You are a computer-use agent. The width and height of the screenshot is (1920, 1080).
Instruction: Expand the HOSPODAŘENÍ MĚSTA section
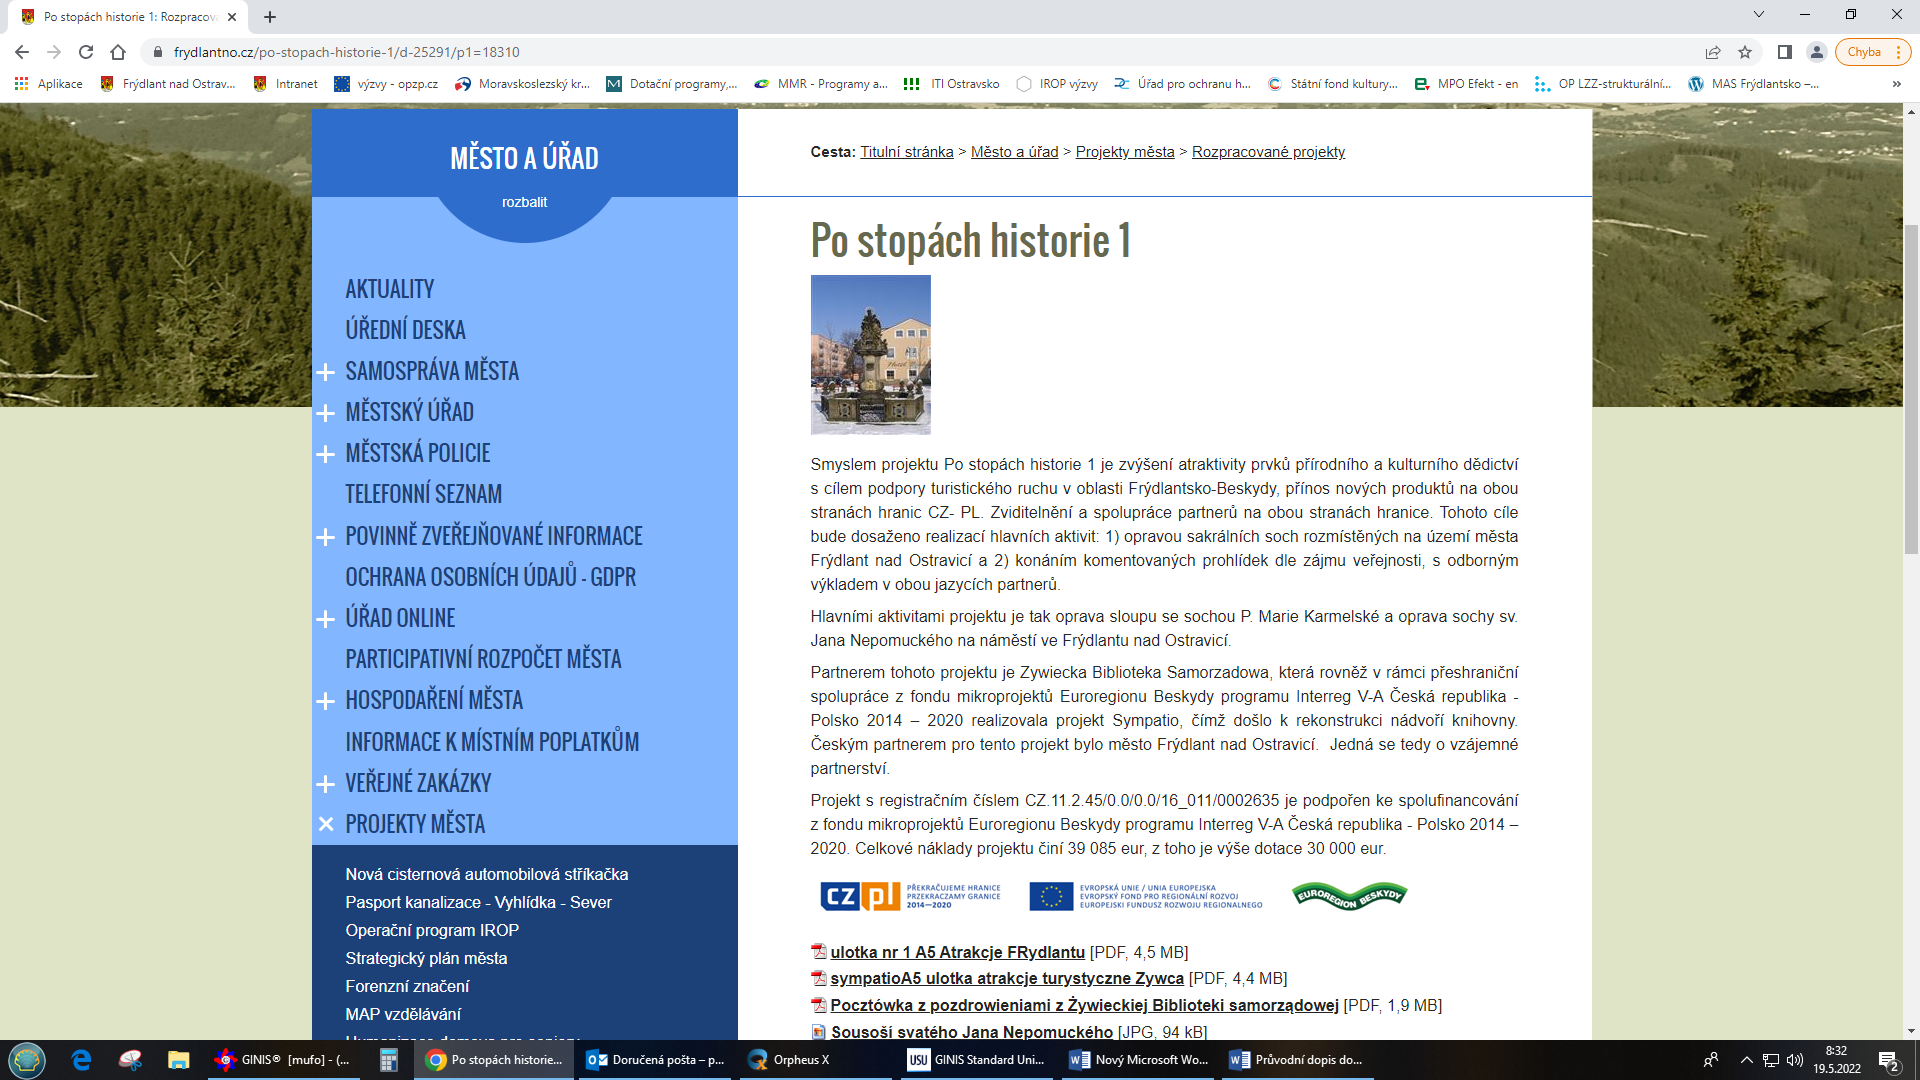tap(325, 701)
